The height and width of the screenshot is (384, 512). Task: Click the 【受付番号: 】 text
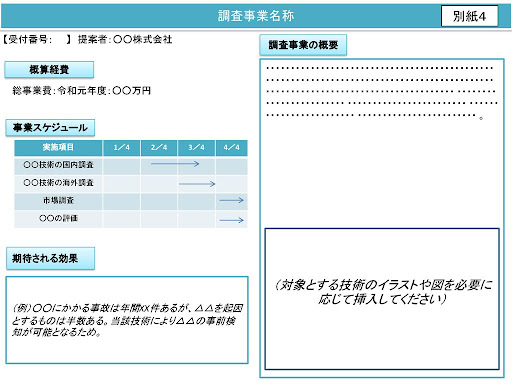[x=36, y=40]
